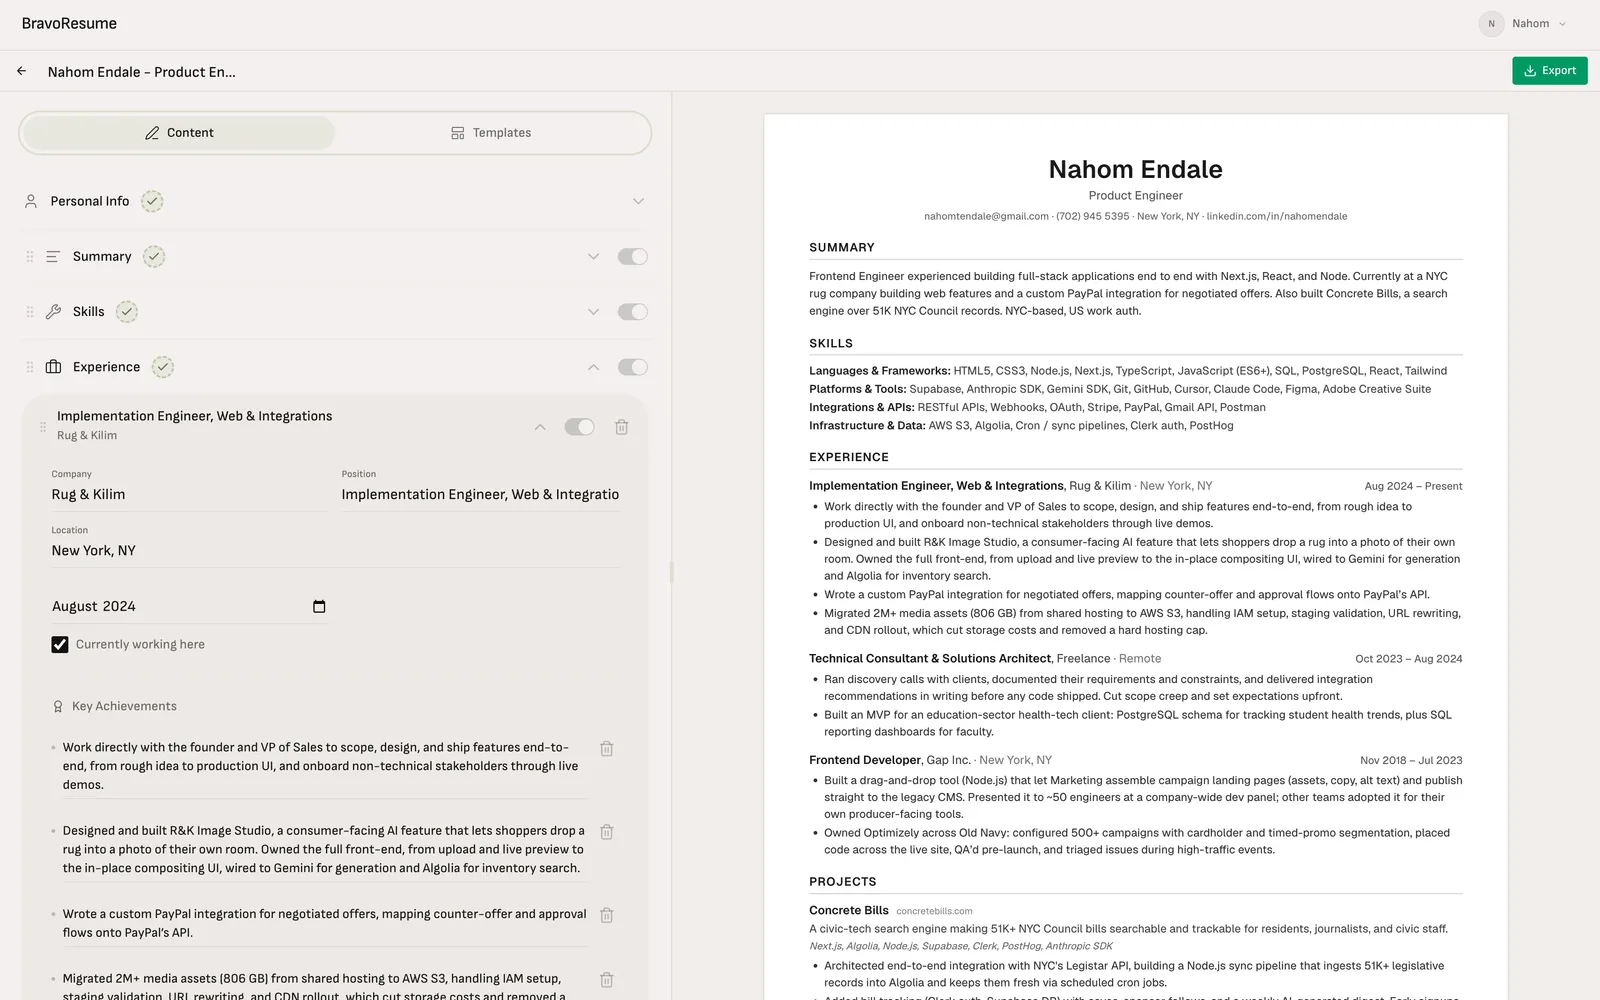1600x1000 pixels.
Task: Delete the 'Work directly with the founder' achievement
Action: 606,748
